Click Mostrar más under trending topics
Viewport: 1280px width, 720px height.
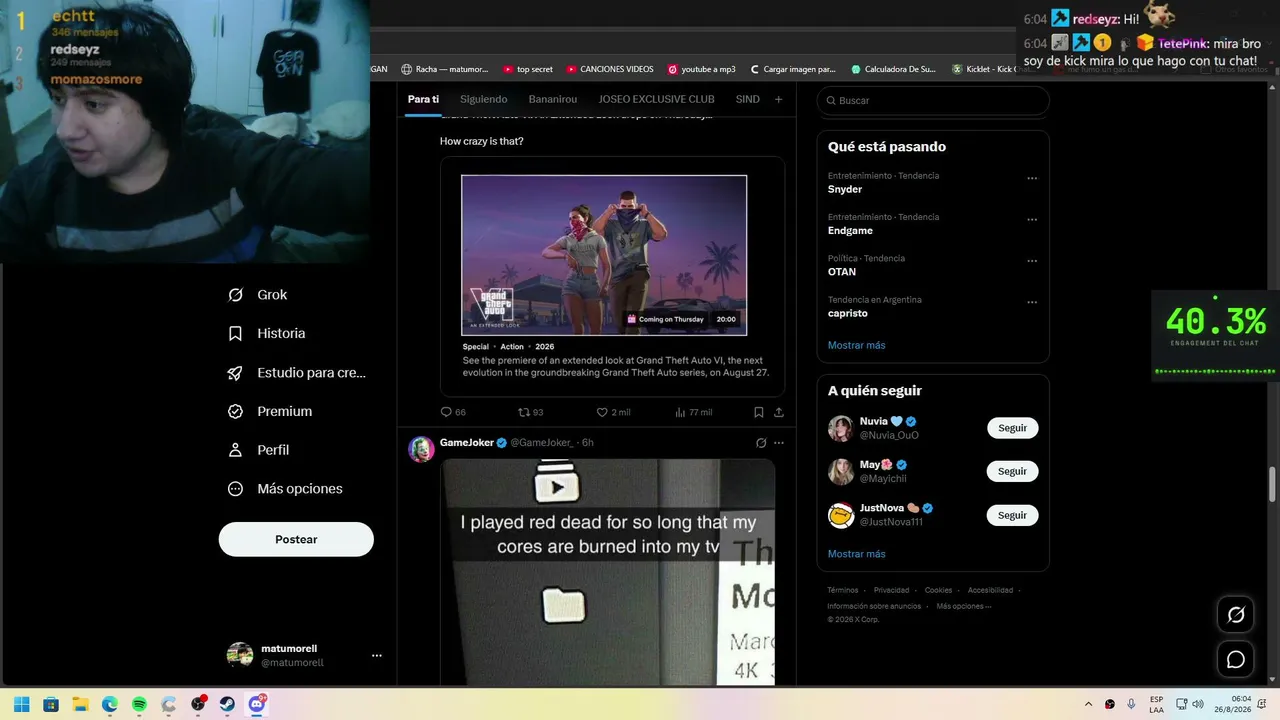point(856,345)
